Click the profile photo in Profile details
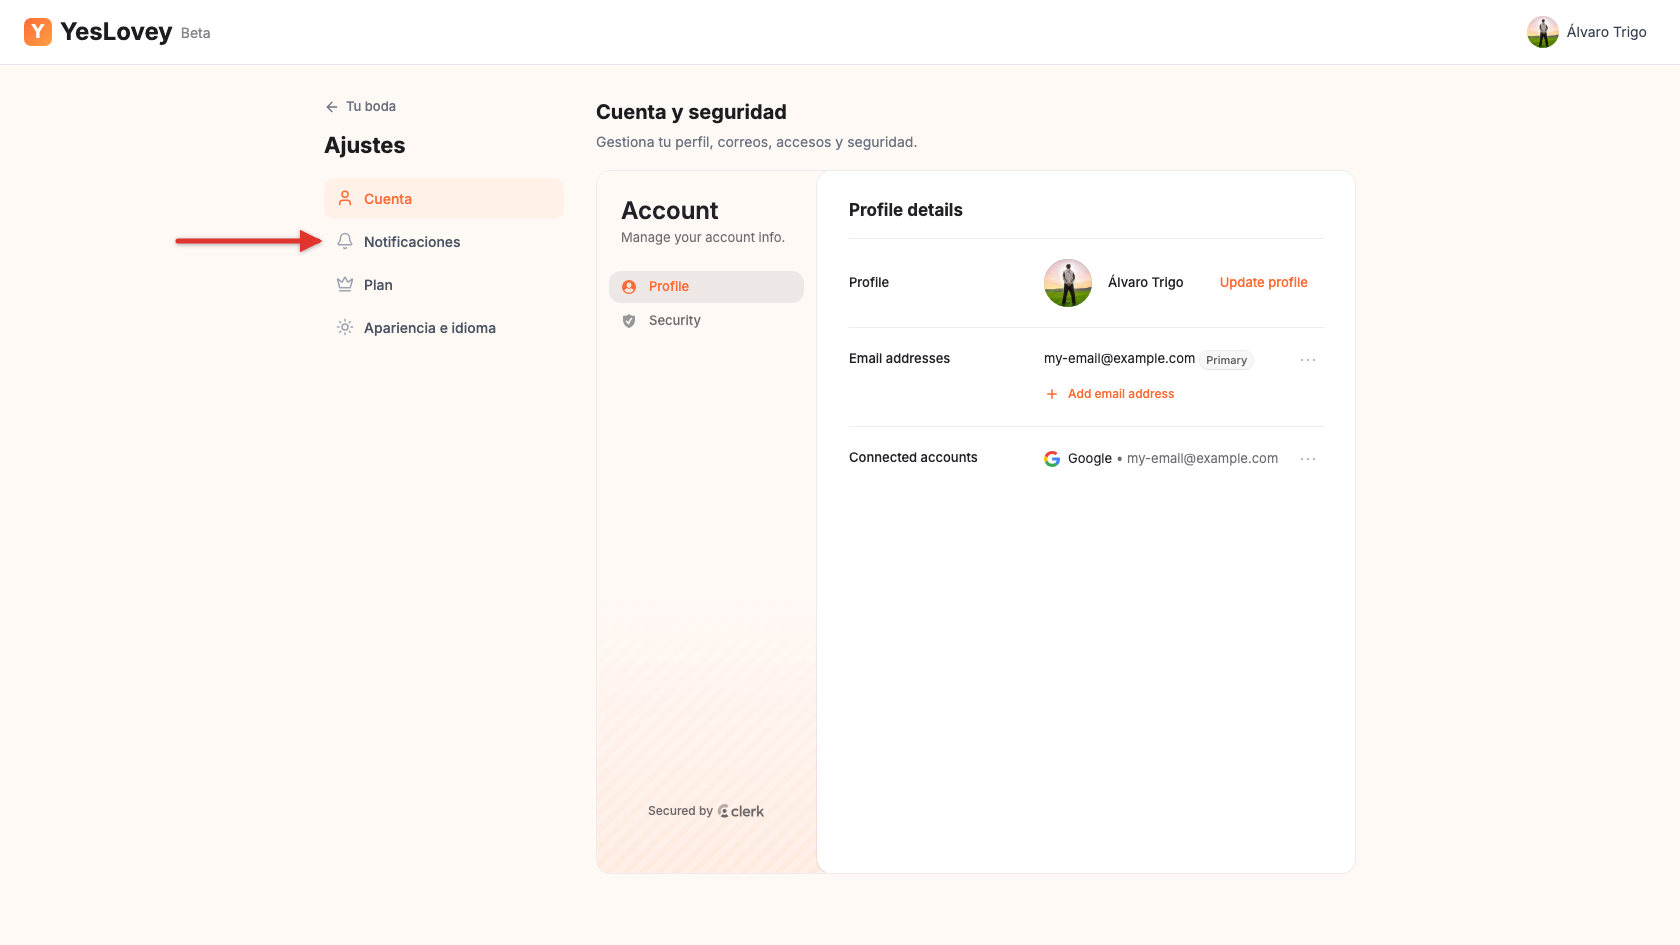 [x=1068, y=283]
